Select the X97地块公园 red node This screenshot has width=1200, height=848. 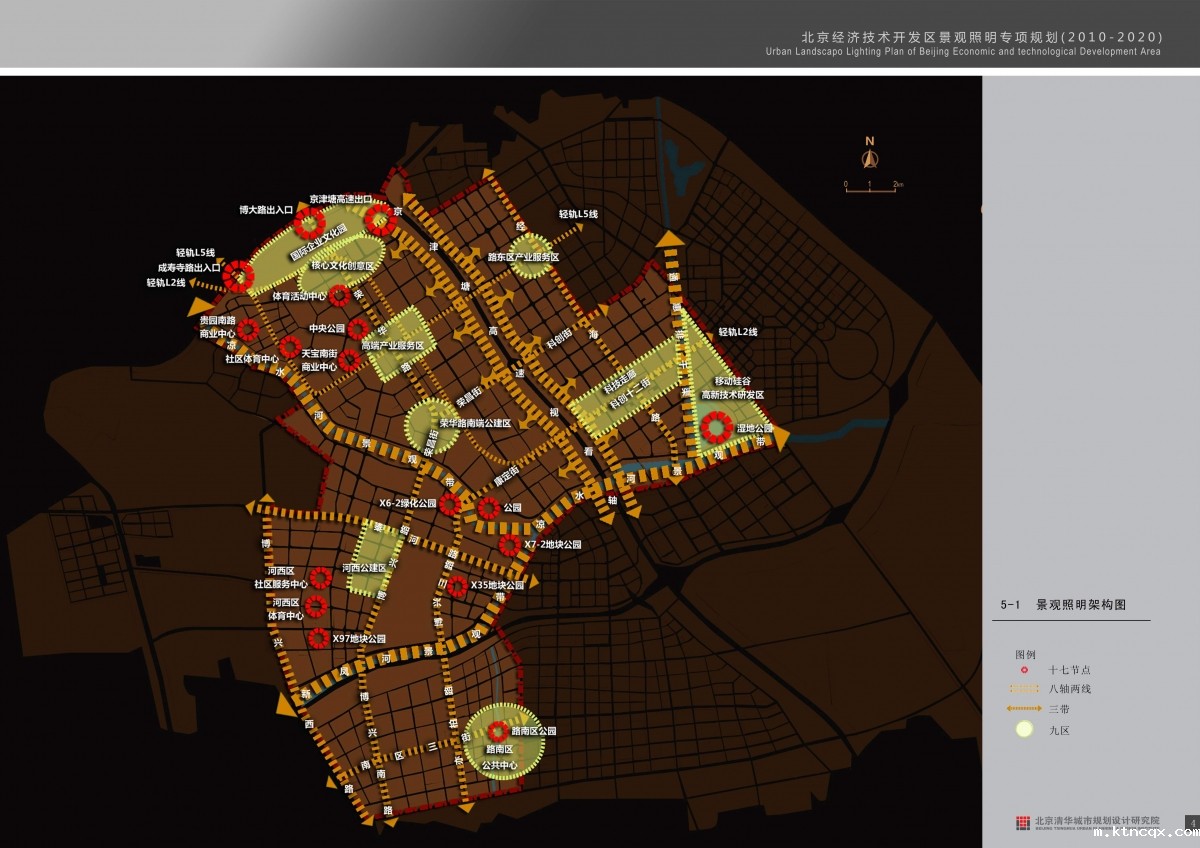(x=319, y=638)
